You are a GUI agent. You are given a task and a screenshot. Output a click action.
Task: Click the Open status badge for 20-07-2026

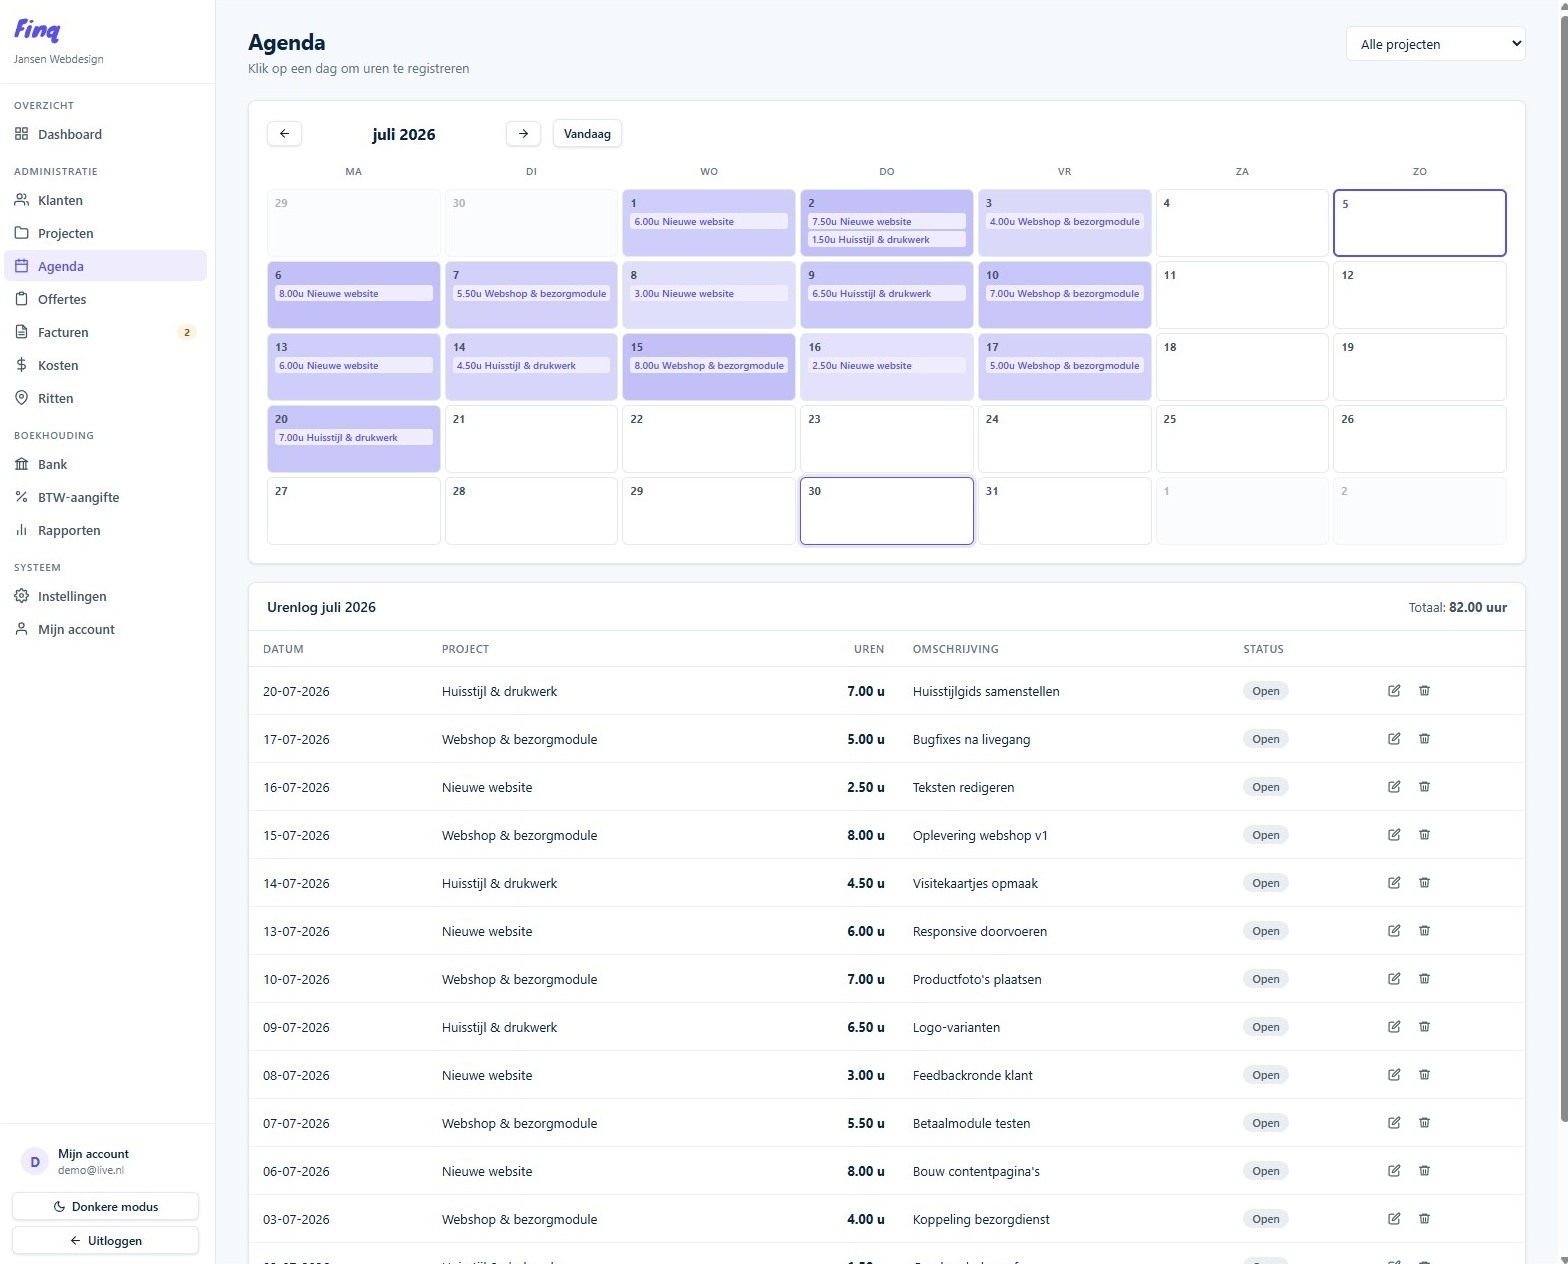coord(1265,691)
